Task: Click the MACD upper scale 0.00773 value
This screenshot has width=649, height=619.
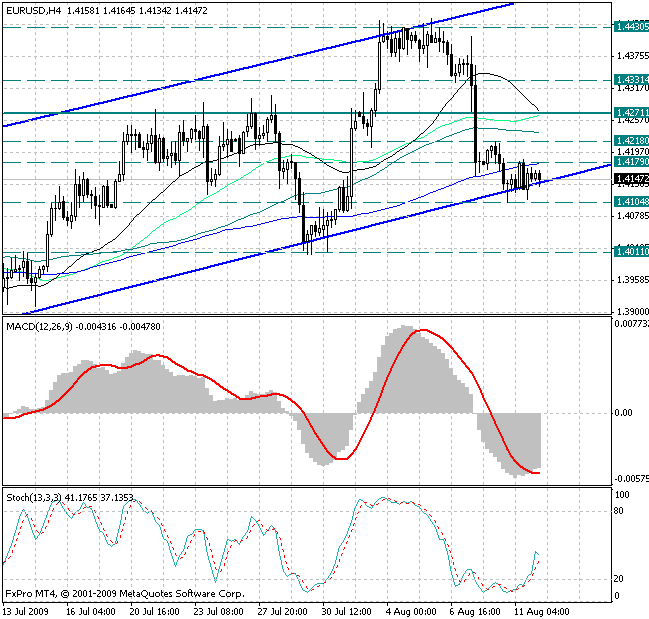Action: click(632, 324)
